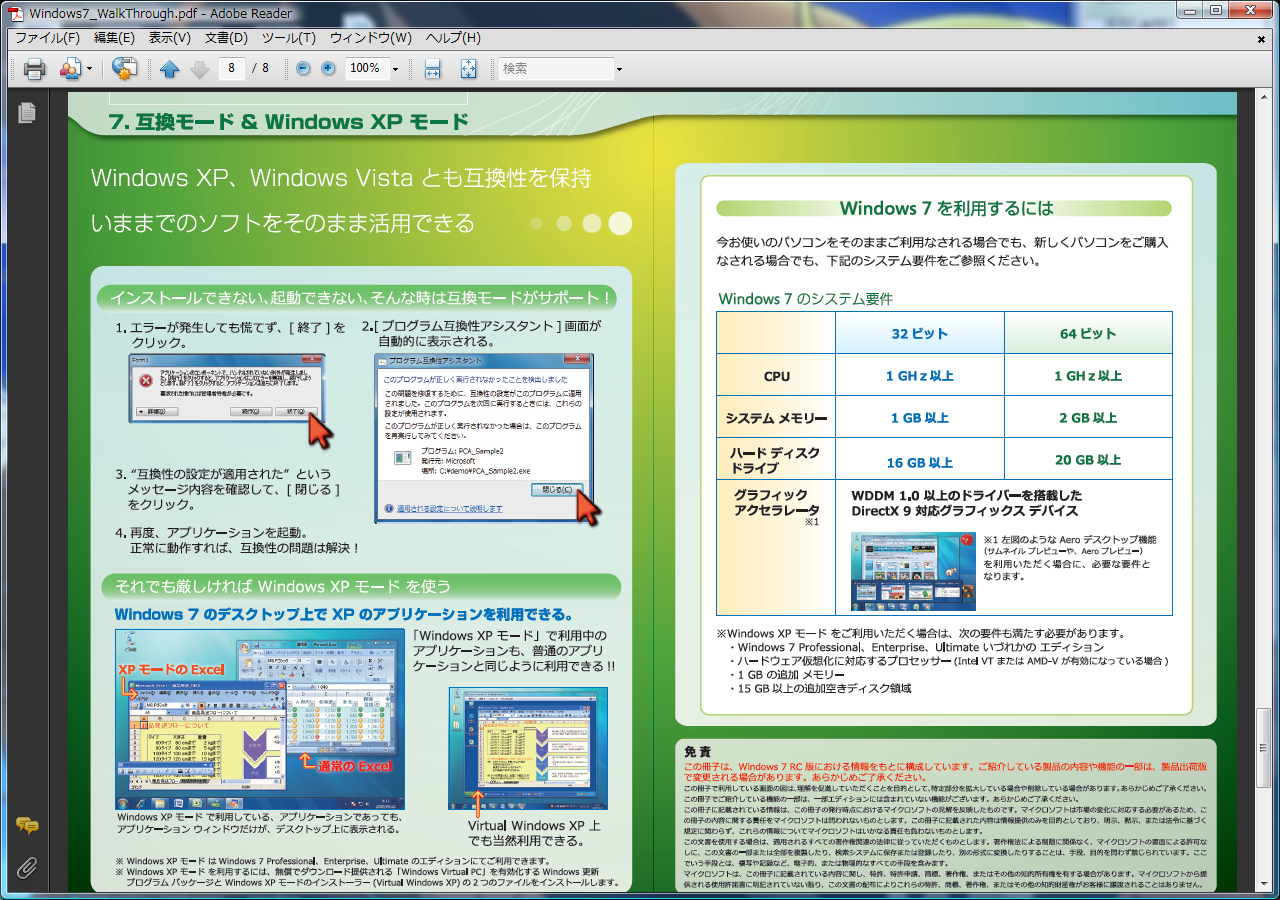The height and width of the screenshot is (900, 1280).
Task: Click the プログラム互換性アシスタント dialog screenshot
Action: pos(484,438)
